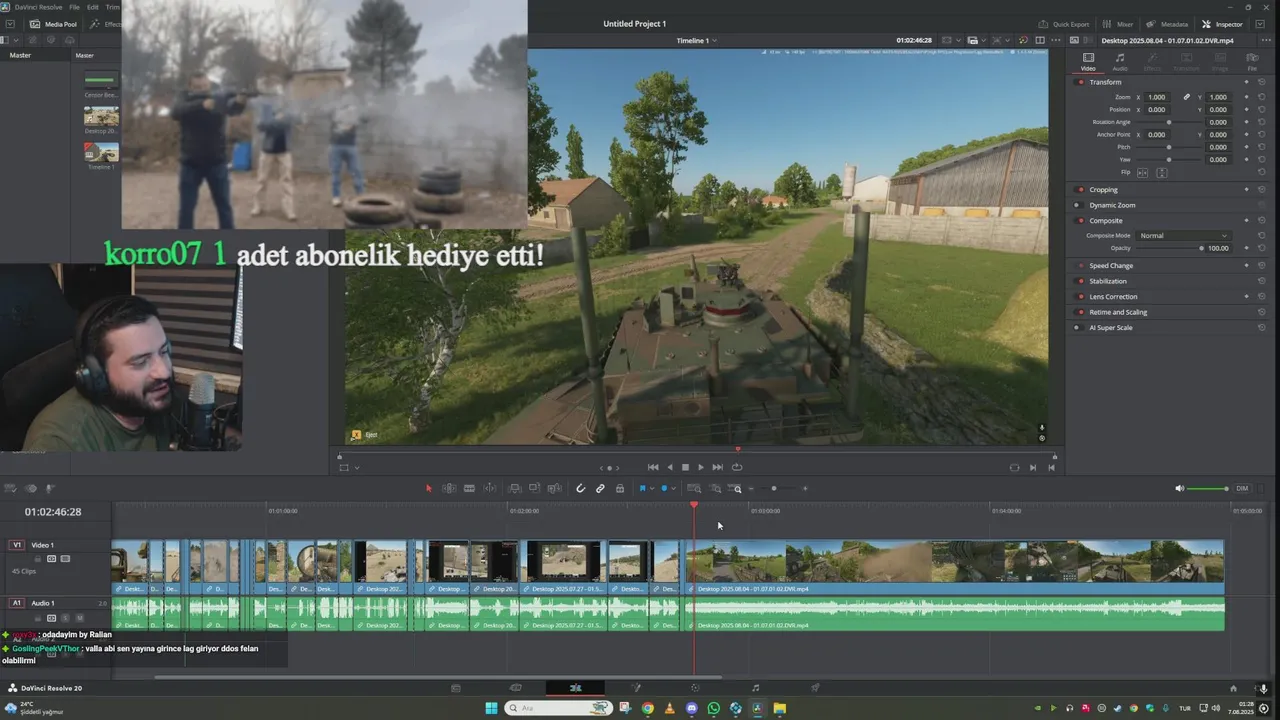1280x720 pixels.
Task: Mute Audio 1 track with M button
Action: [80, 618]
